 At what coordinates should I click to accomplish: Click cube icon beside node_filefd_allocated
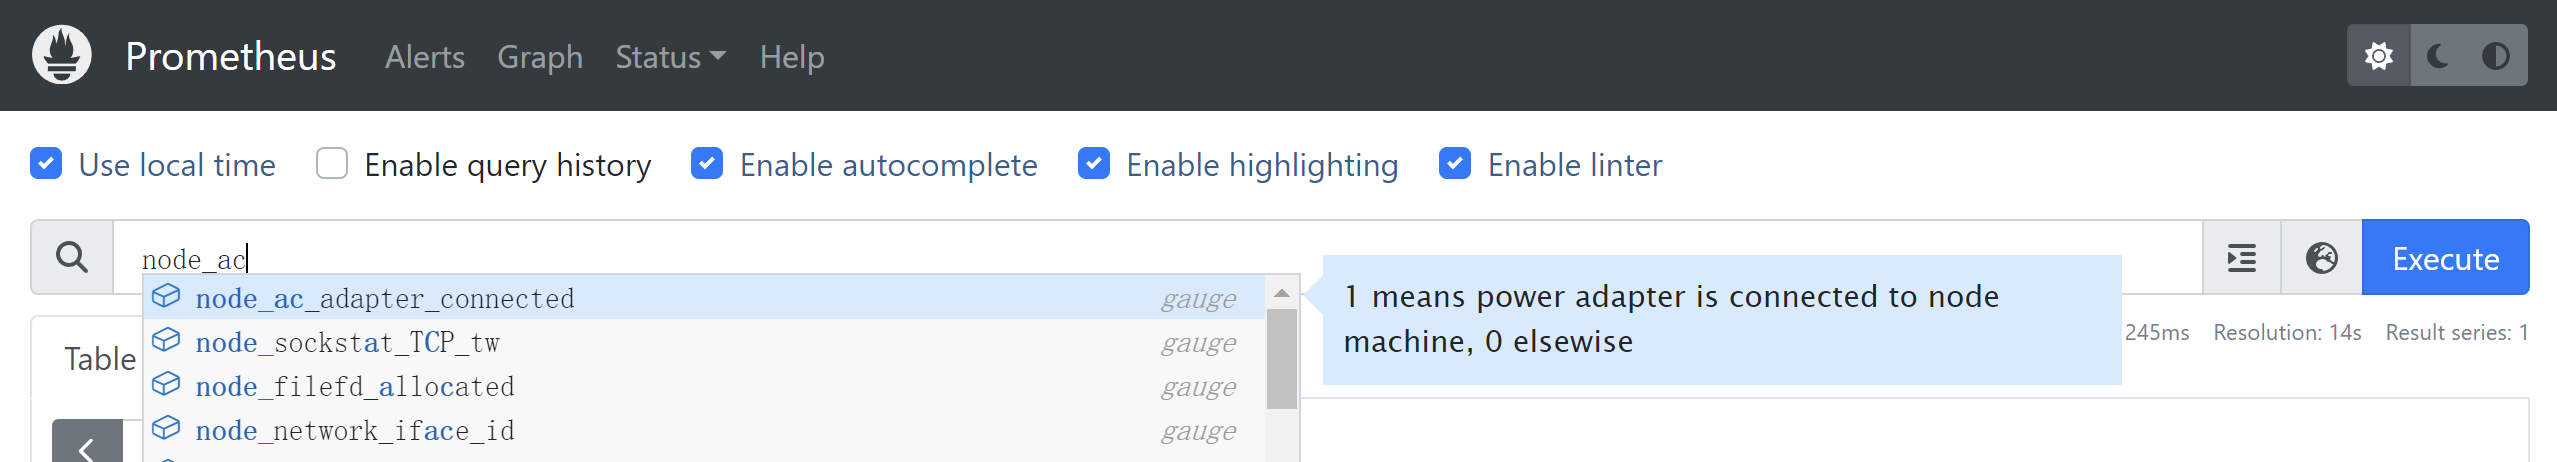click(x=166, y=385)
